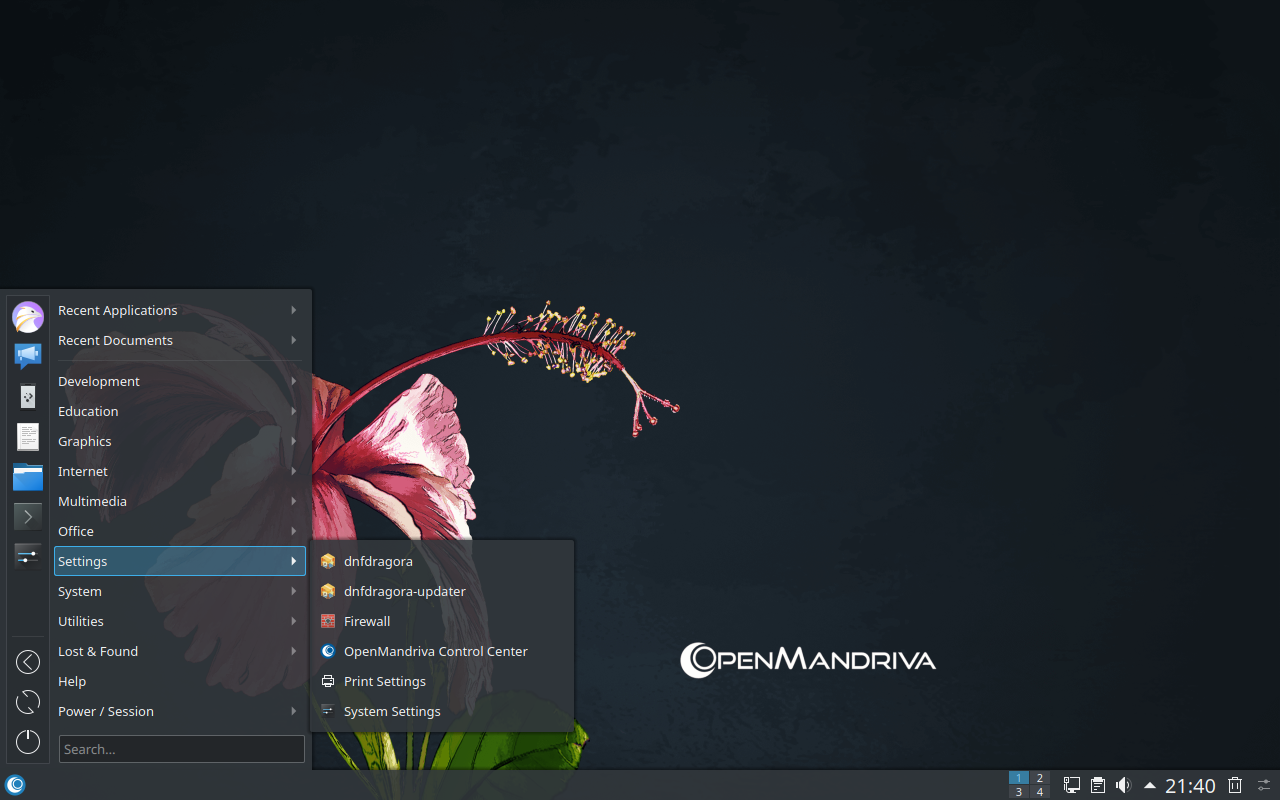Open the blue folder file manager icon
1280x800 pixels.
point(28,477)
